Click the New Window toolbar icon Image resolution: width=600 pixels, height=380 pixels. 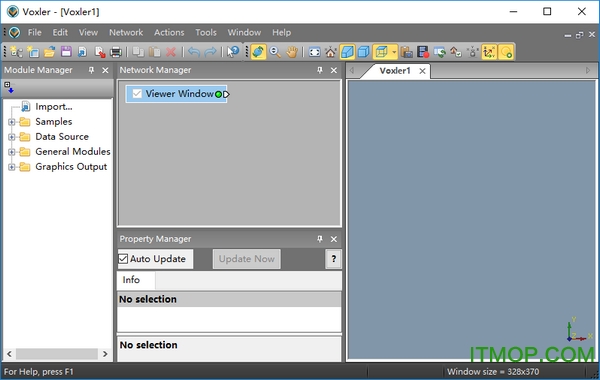(33, 52)
